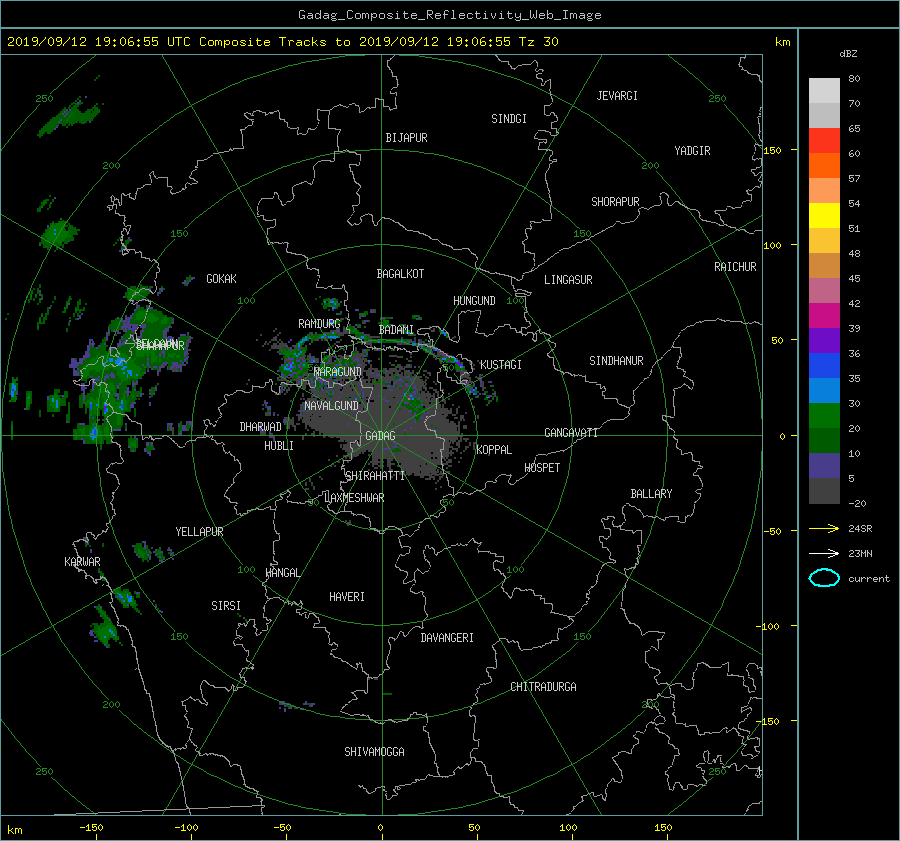Click the Gadag_Composite_Reflectivity_Web_Image title
Screen dimensions: 900x841
tap(449, 15)
